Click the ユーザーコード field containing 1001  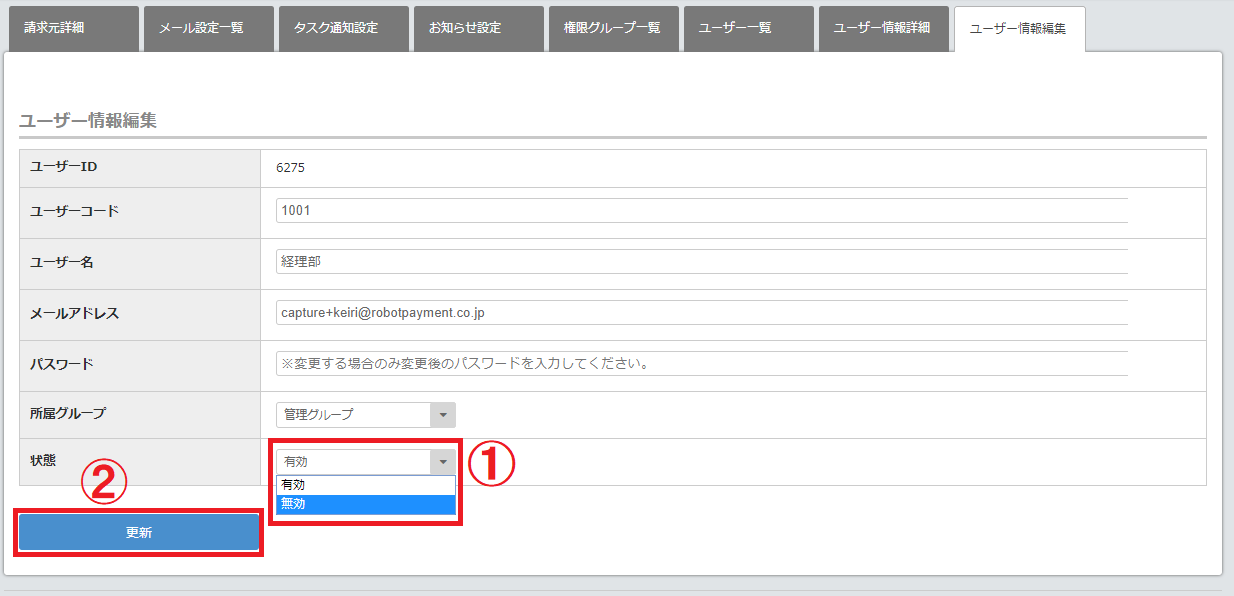click(700, 211)
